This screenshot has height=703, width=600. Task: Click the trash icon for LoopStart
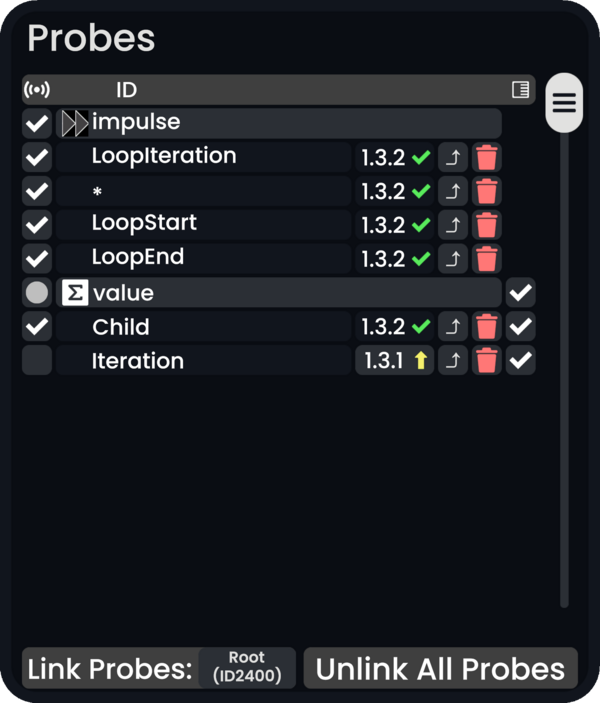487,225
